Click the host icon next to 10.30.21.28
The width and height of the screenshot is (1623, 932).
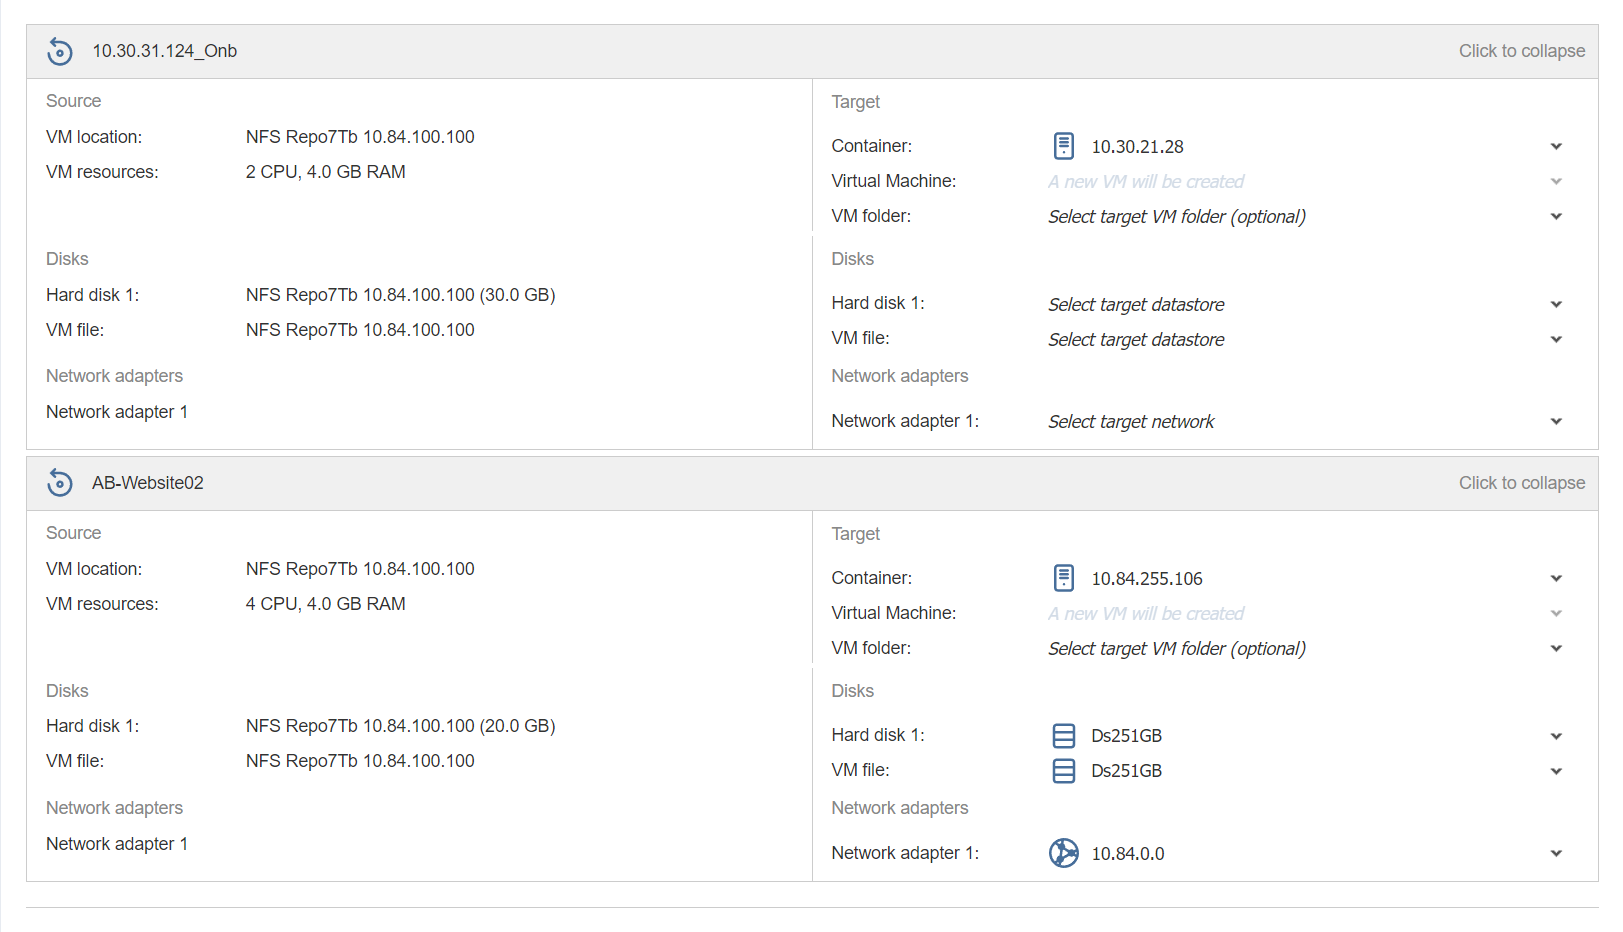tap(1064, 146)
